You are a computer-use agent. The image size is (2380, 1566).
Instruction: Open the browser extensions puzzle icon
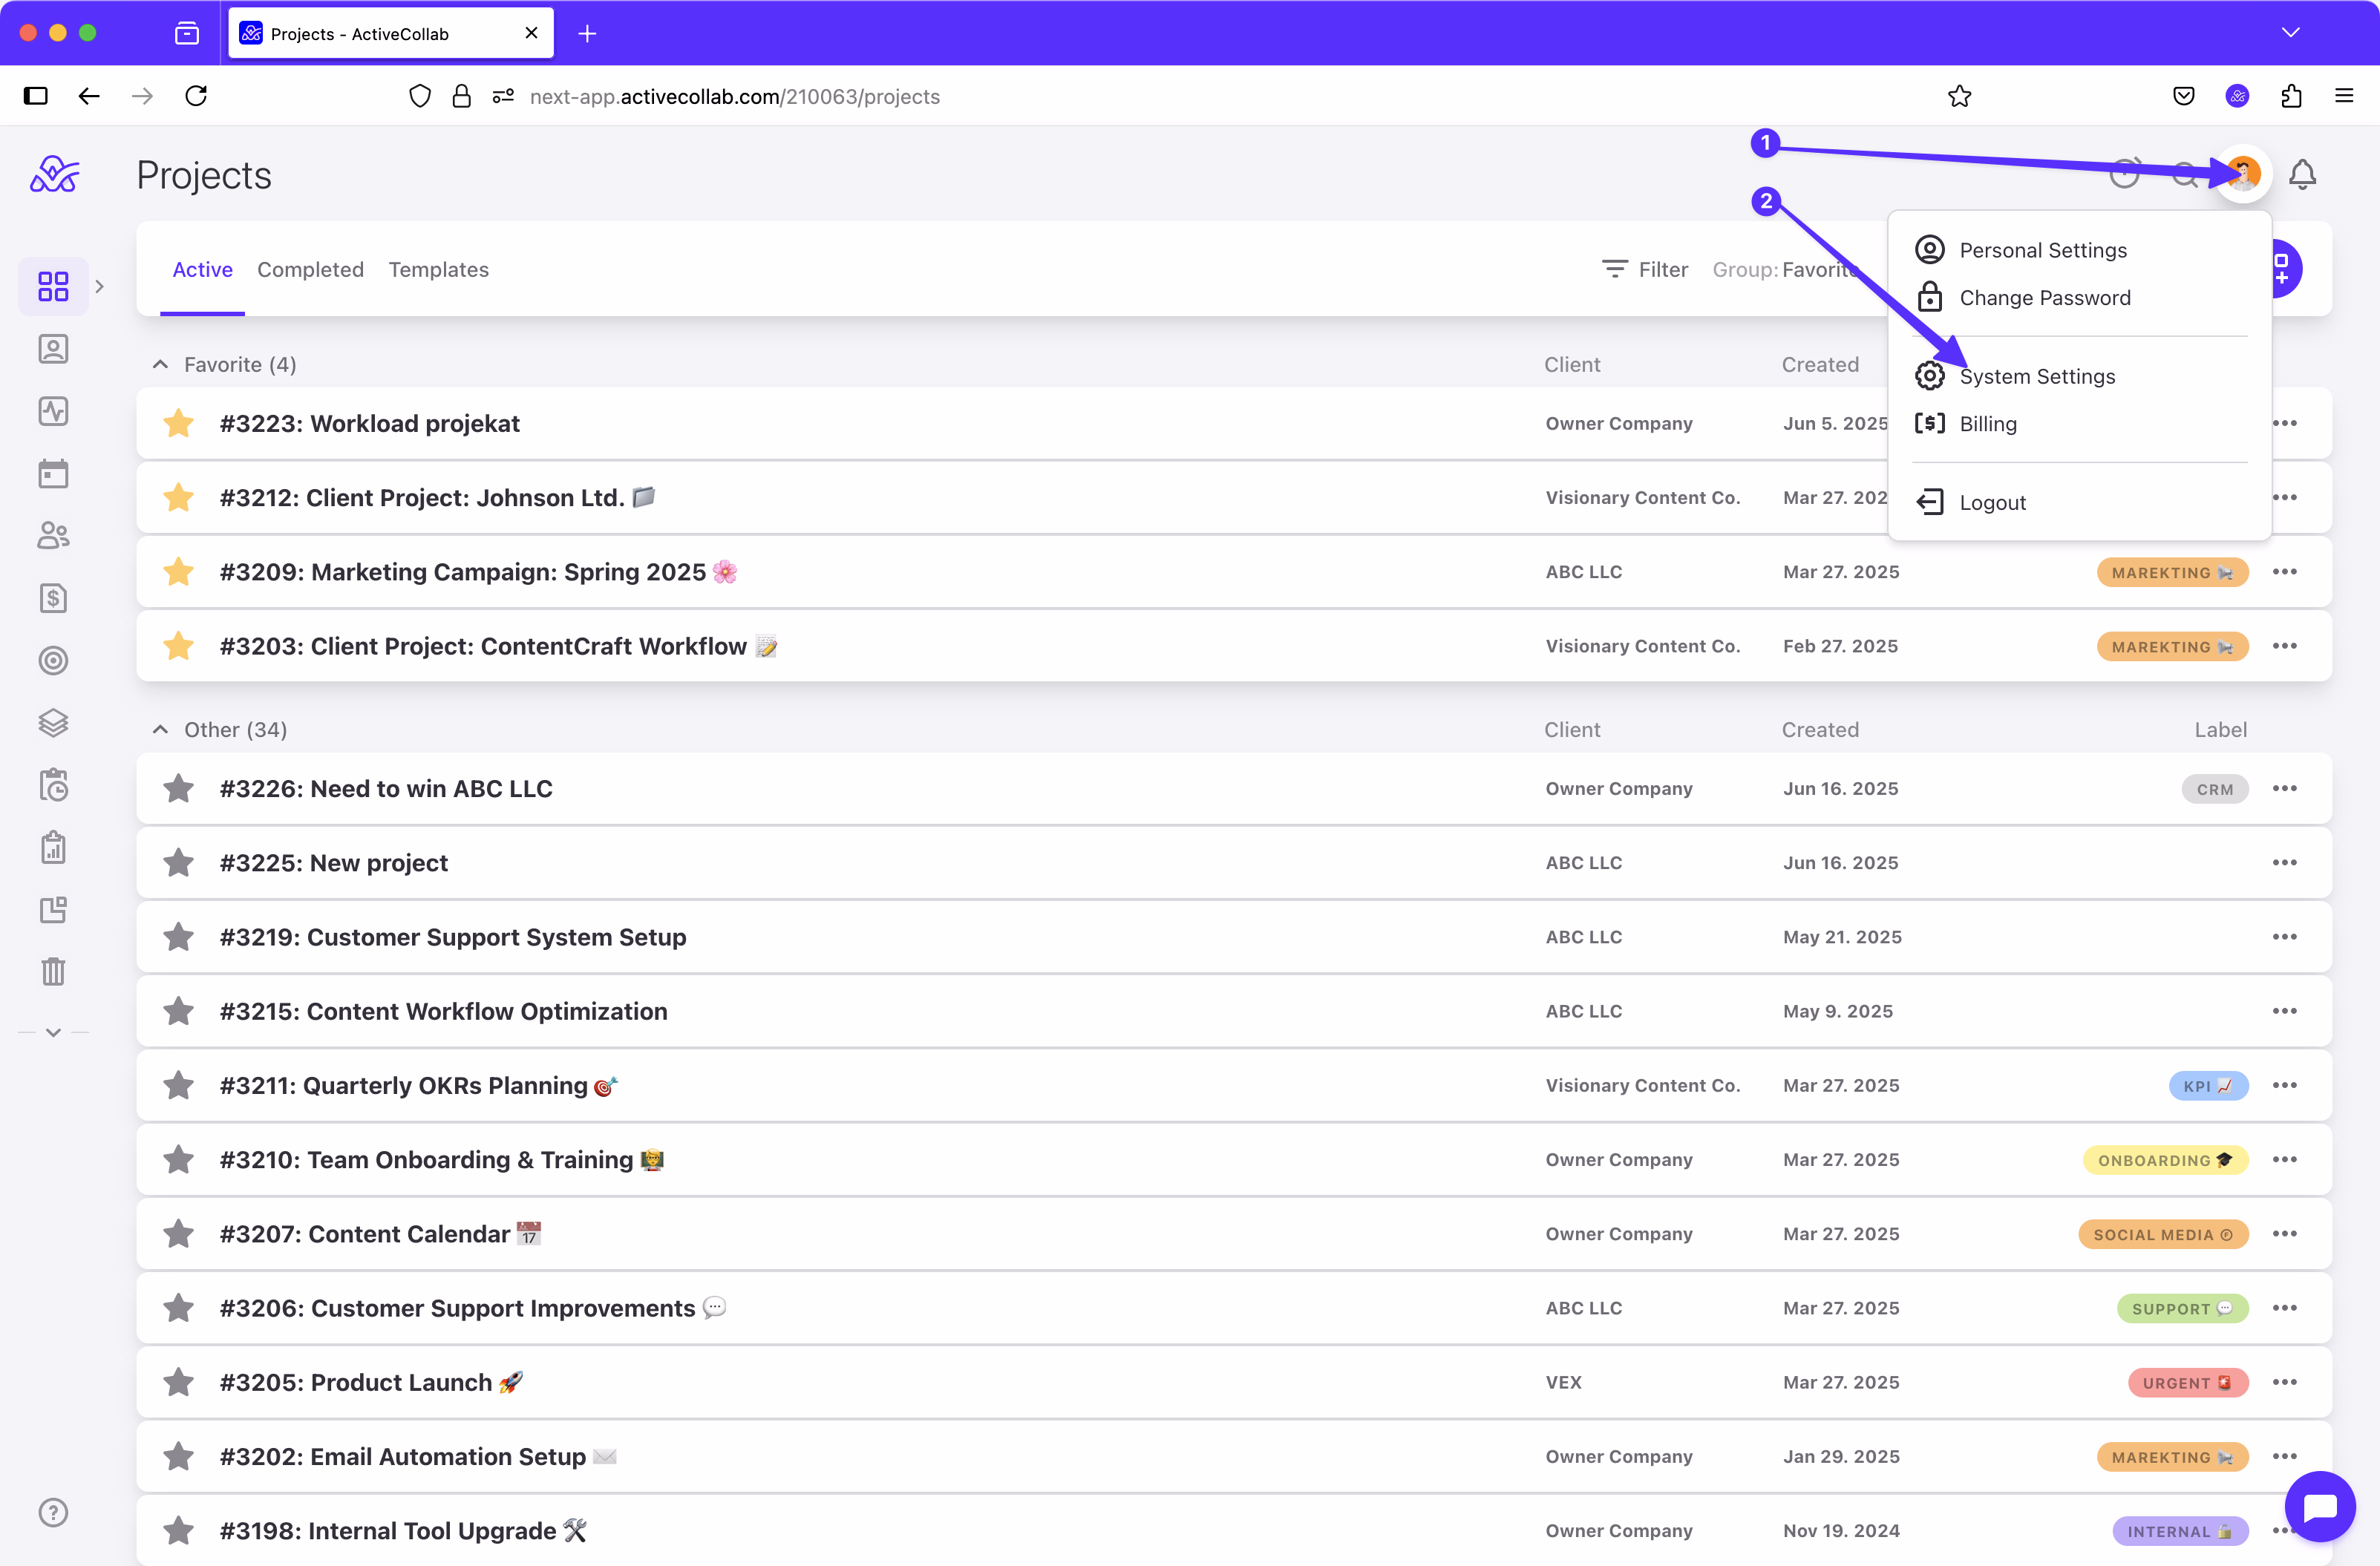pyautogui.click(x=2291, y=96)
